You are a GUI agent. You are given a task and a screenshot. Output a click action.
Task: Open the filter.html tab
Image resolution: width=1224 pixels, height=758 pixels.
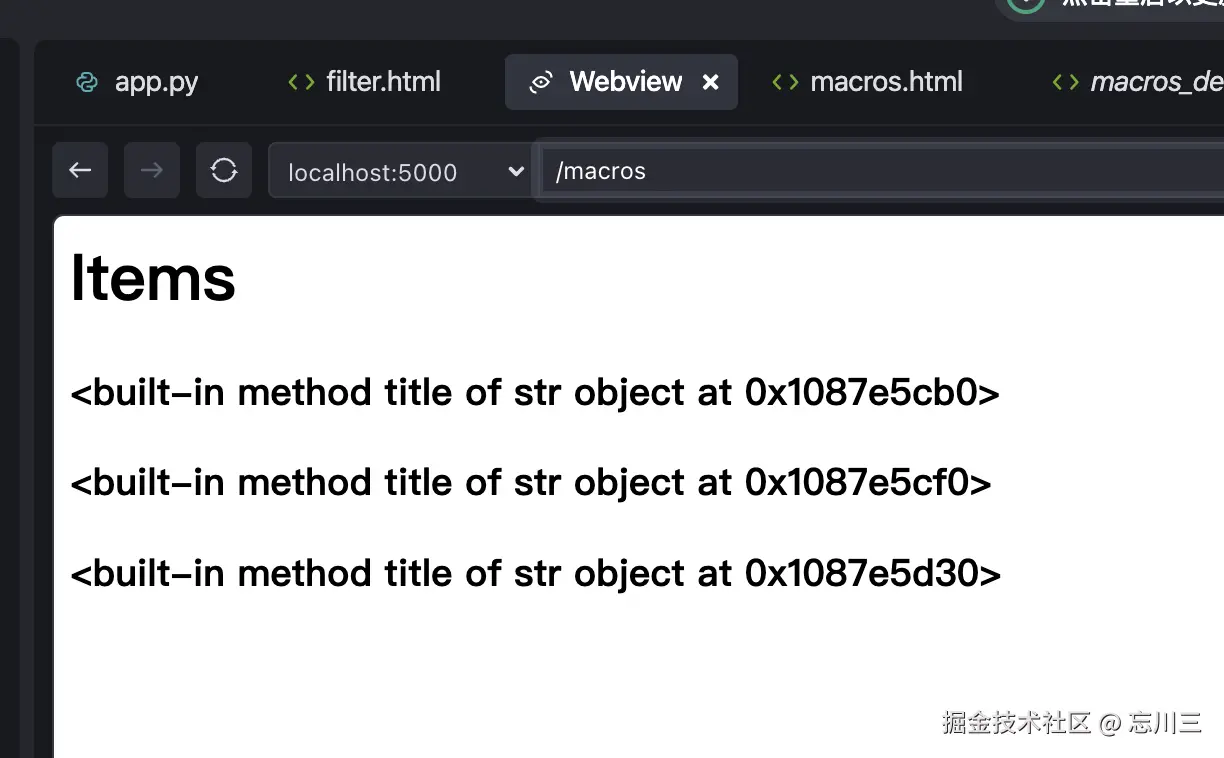click(x=383, y=82)
